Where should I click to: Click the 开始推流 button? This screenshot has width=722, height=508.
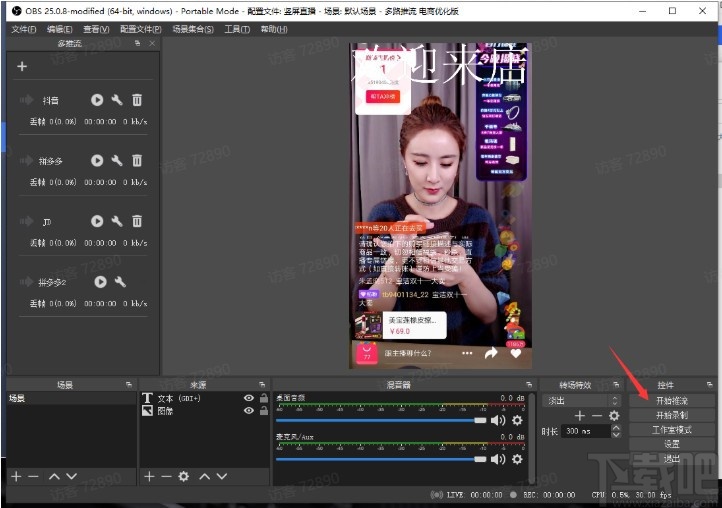(x=671, y=401)
